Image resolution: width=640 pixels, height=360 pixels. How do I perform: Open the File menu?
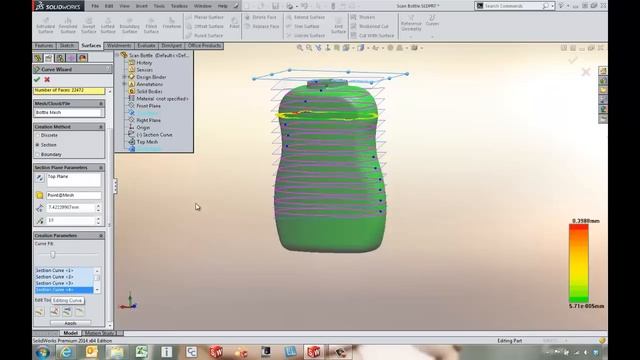click(95, 6)
